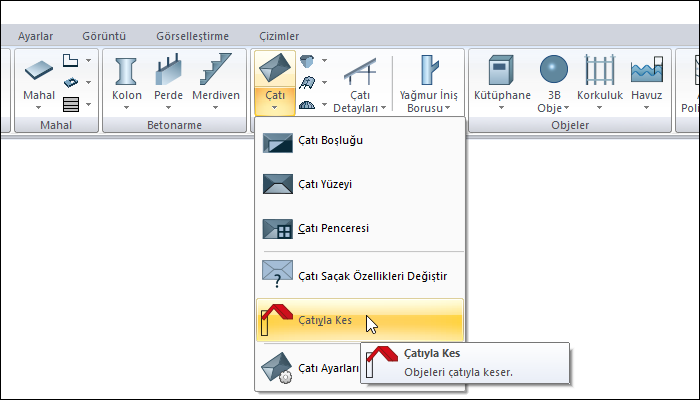Open the Çizimler ribbon tab
The width and height of the screenshot is (700, 400).
click(x=279, y=36)
